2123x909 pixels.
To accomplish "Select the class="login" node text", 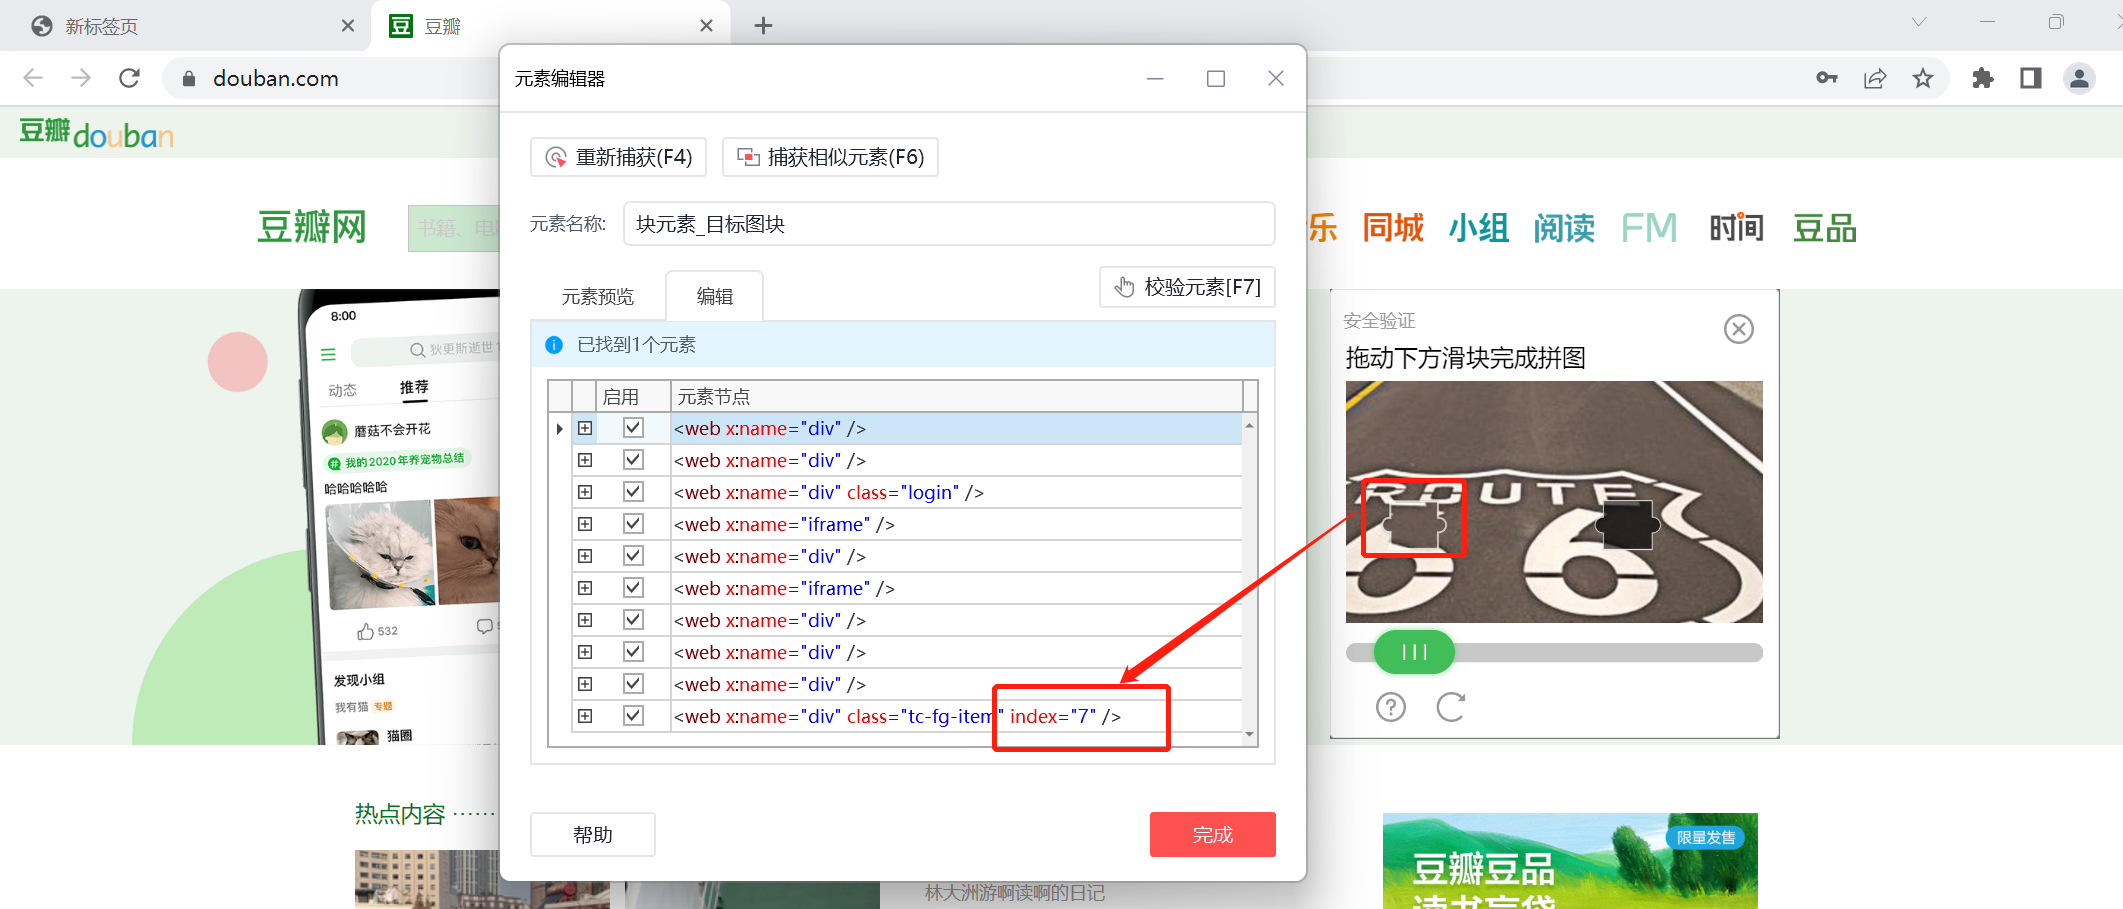I will pos(829,492).
